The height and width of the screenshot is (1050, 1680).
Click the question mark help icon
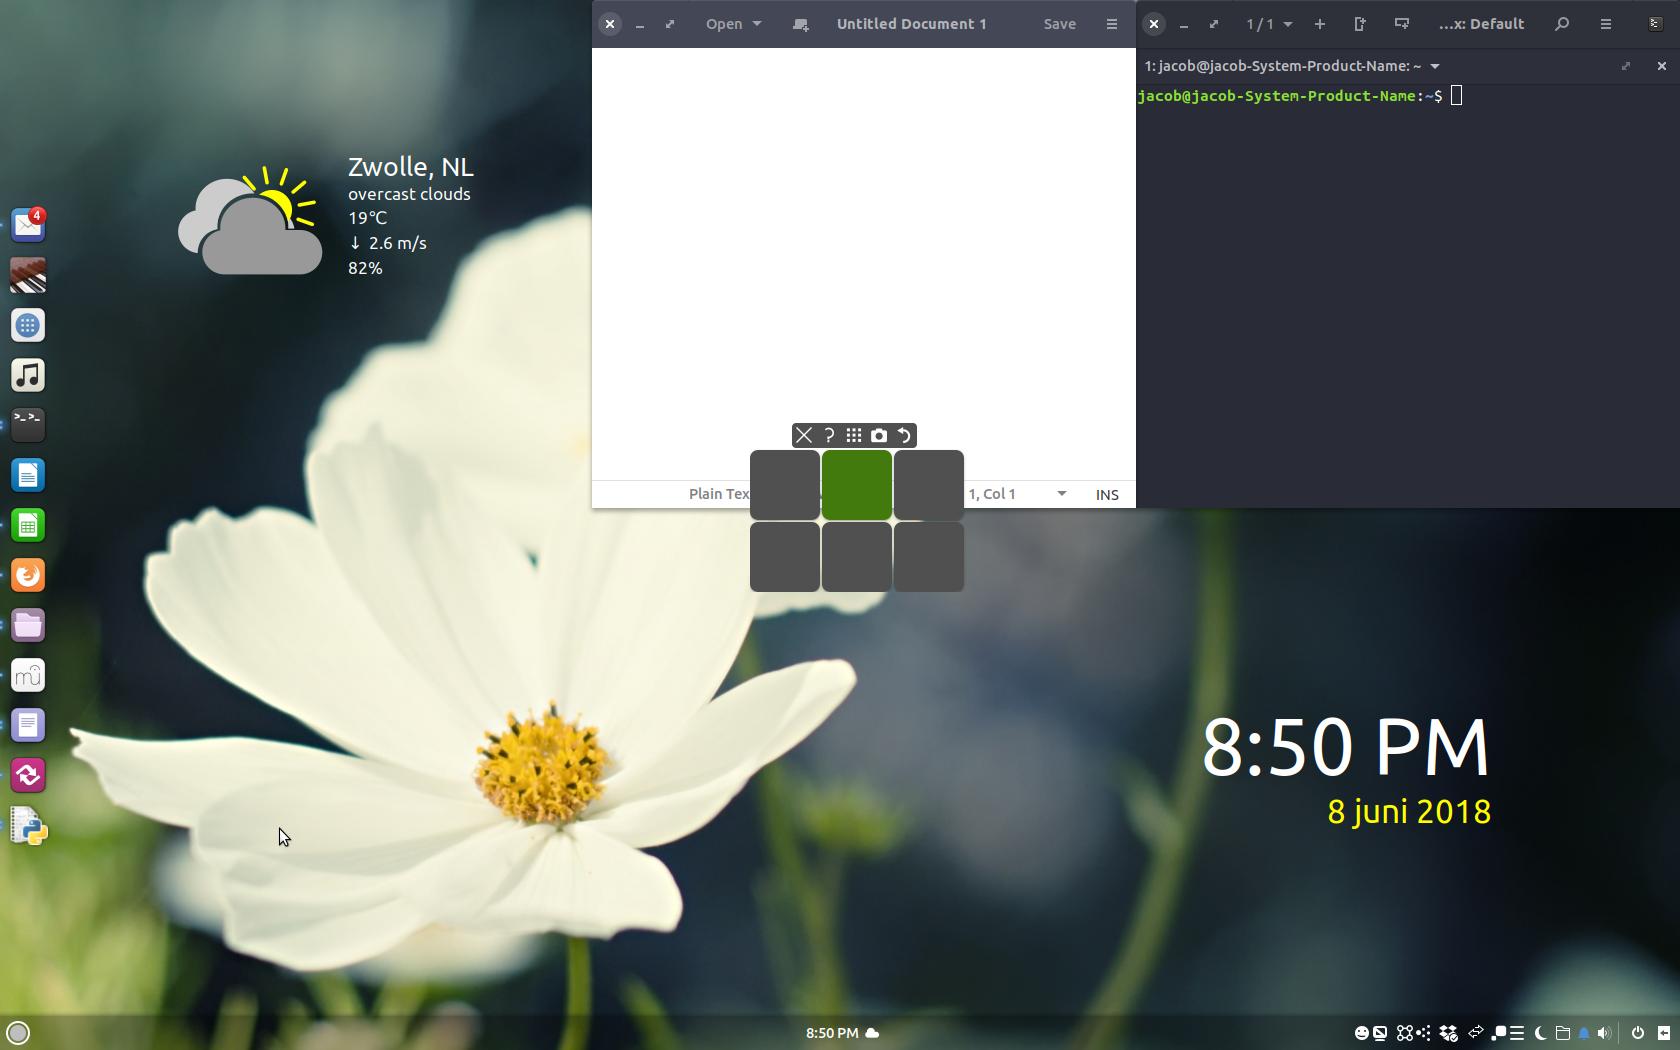coord(829,435)
